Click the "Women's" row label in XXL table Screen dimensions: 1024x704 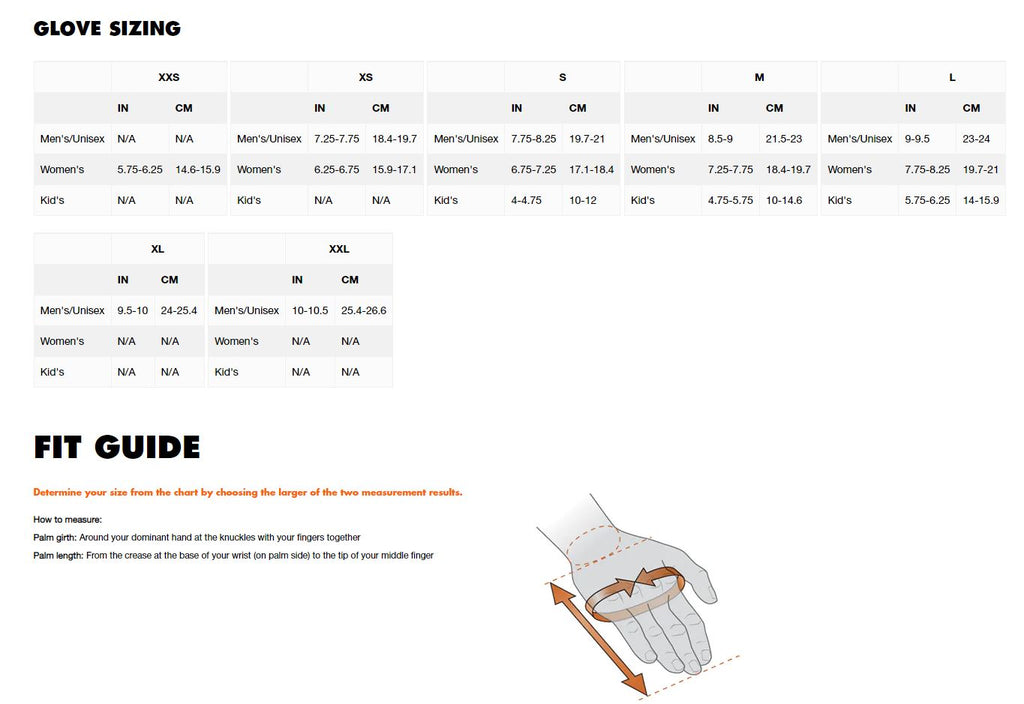pos(236,342)
